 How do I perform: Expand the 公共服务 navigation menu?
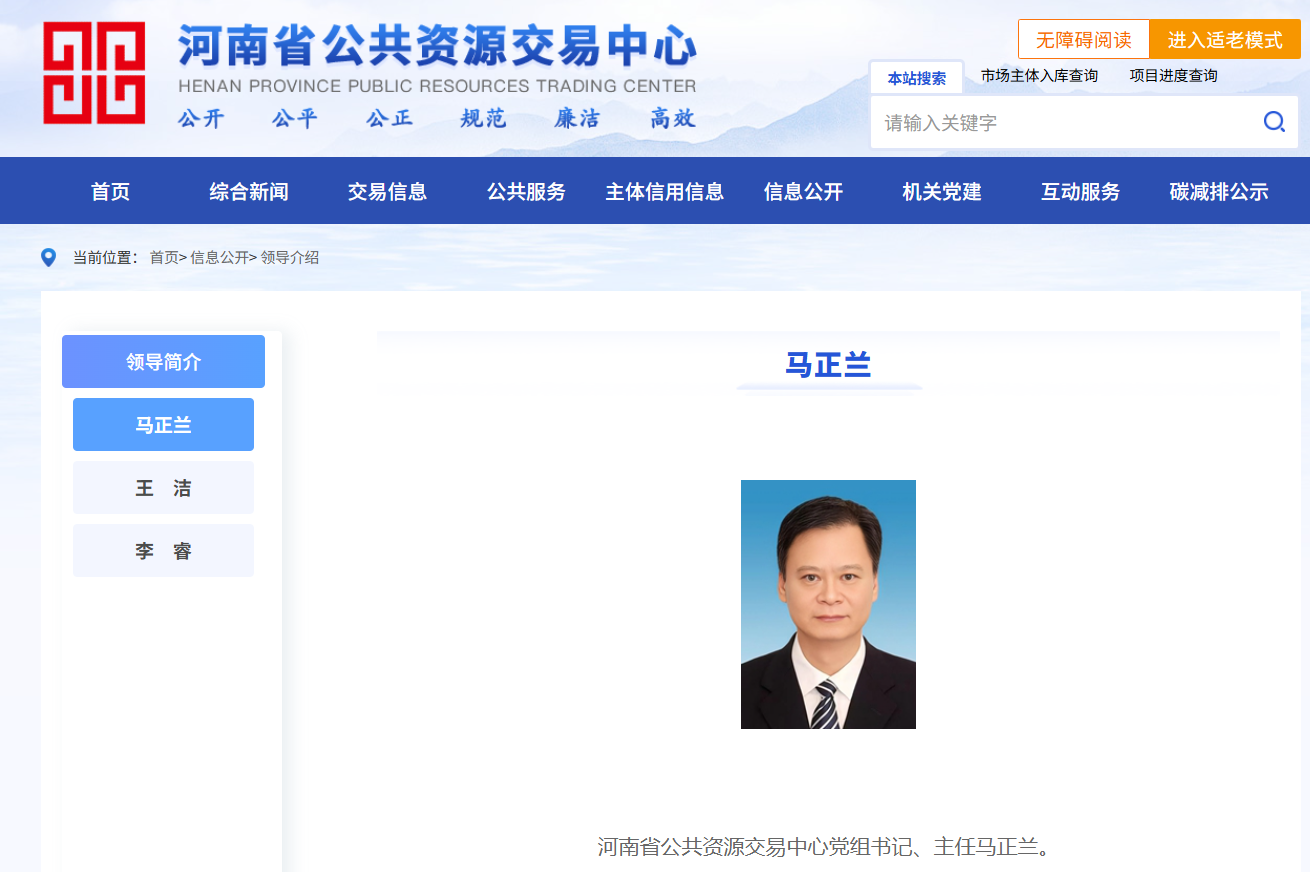pos(526,191)
